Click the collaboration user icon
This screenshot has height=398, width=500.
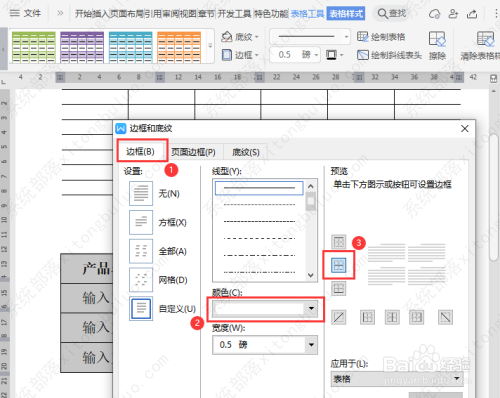[453, 14]
